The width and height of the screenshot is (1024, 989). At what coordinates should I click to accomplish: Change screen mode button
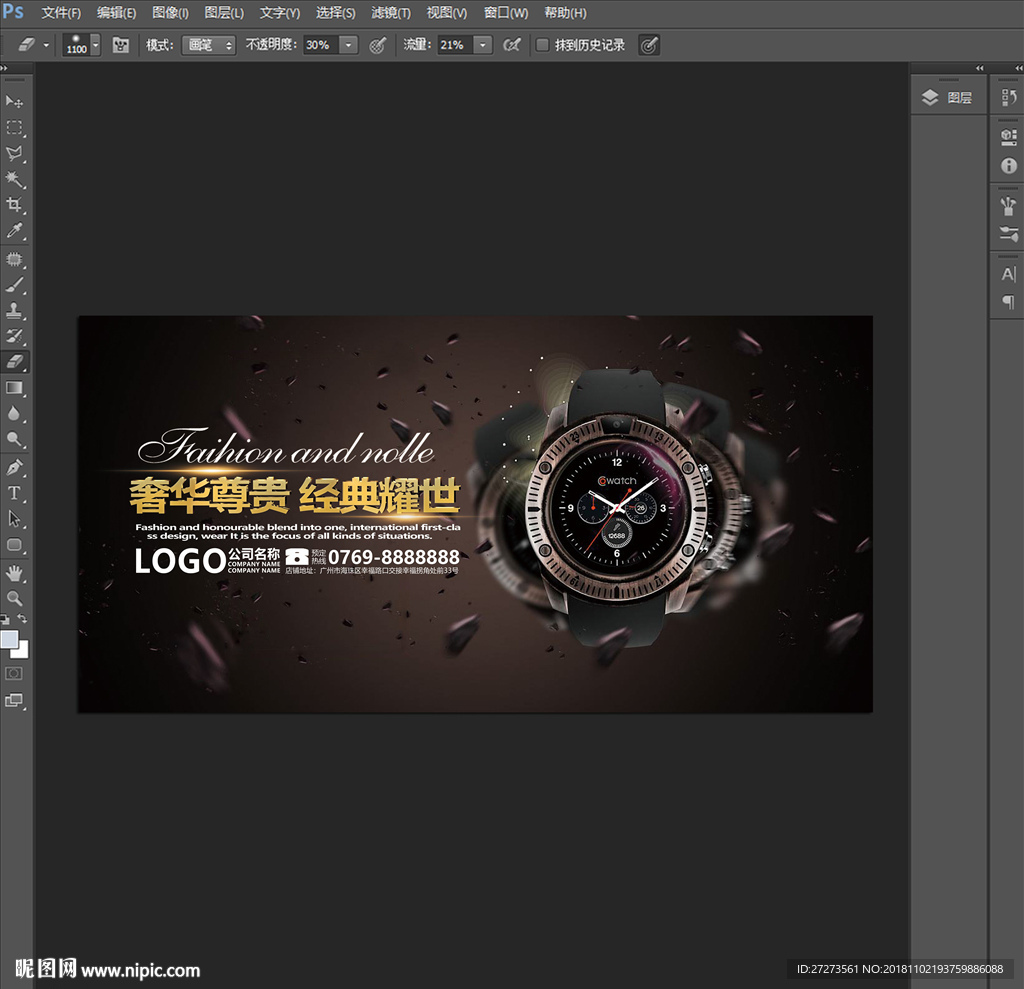[14, 700]
